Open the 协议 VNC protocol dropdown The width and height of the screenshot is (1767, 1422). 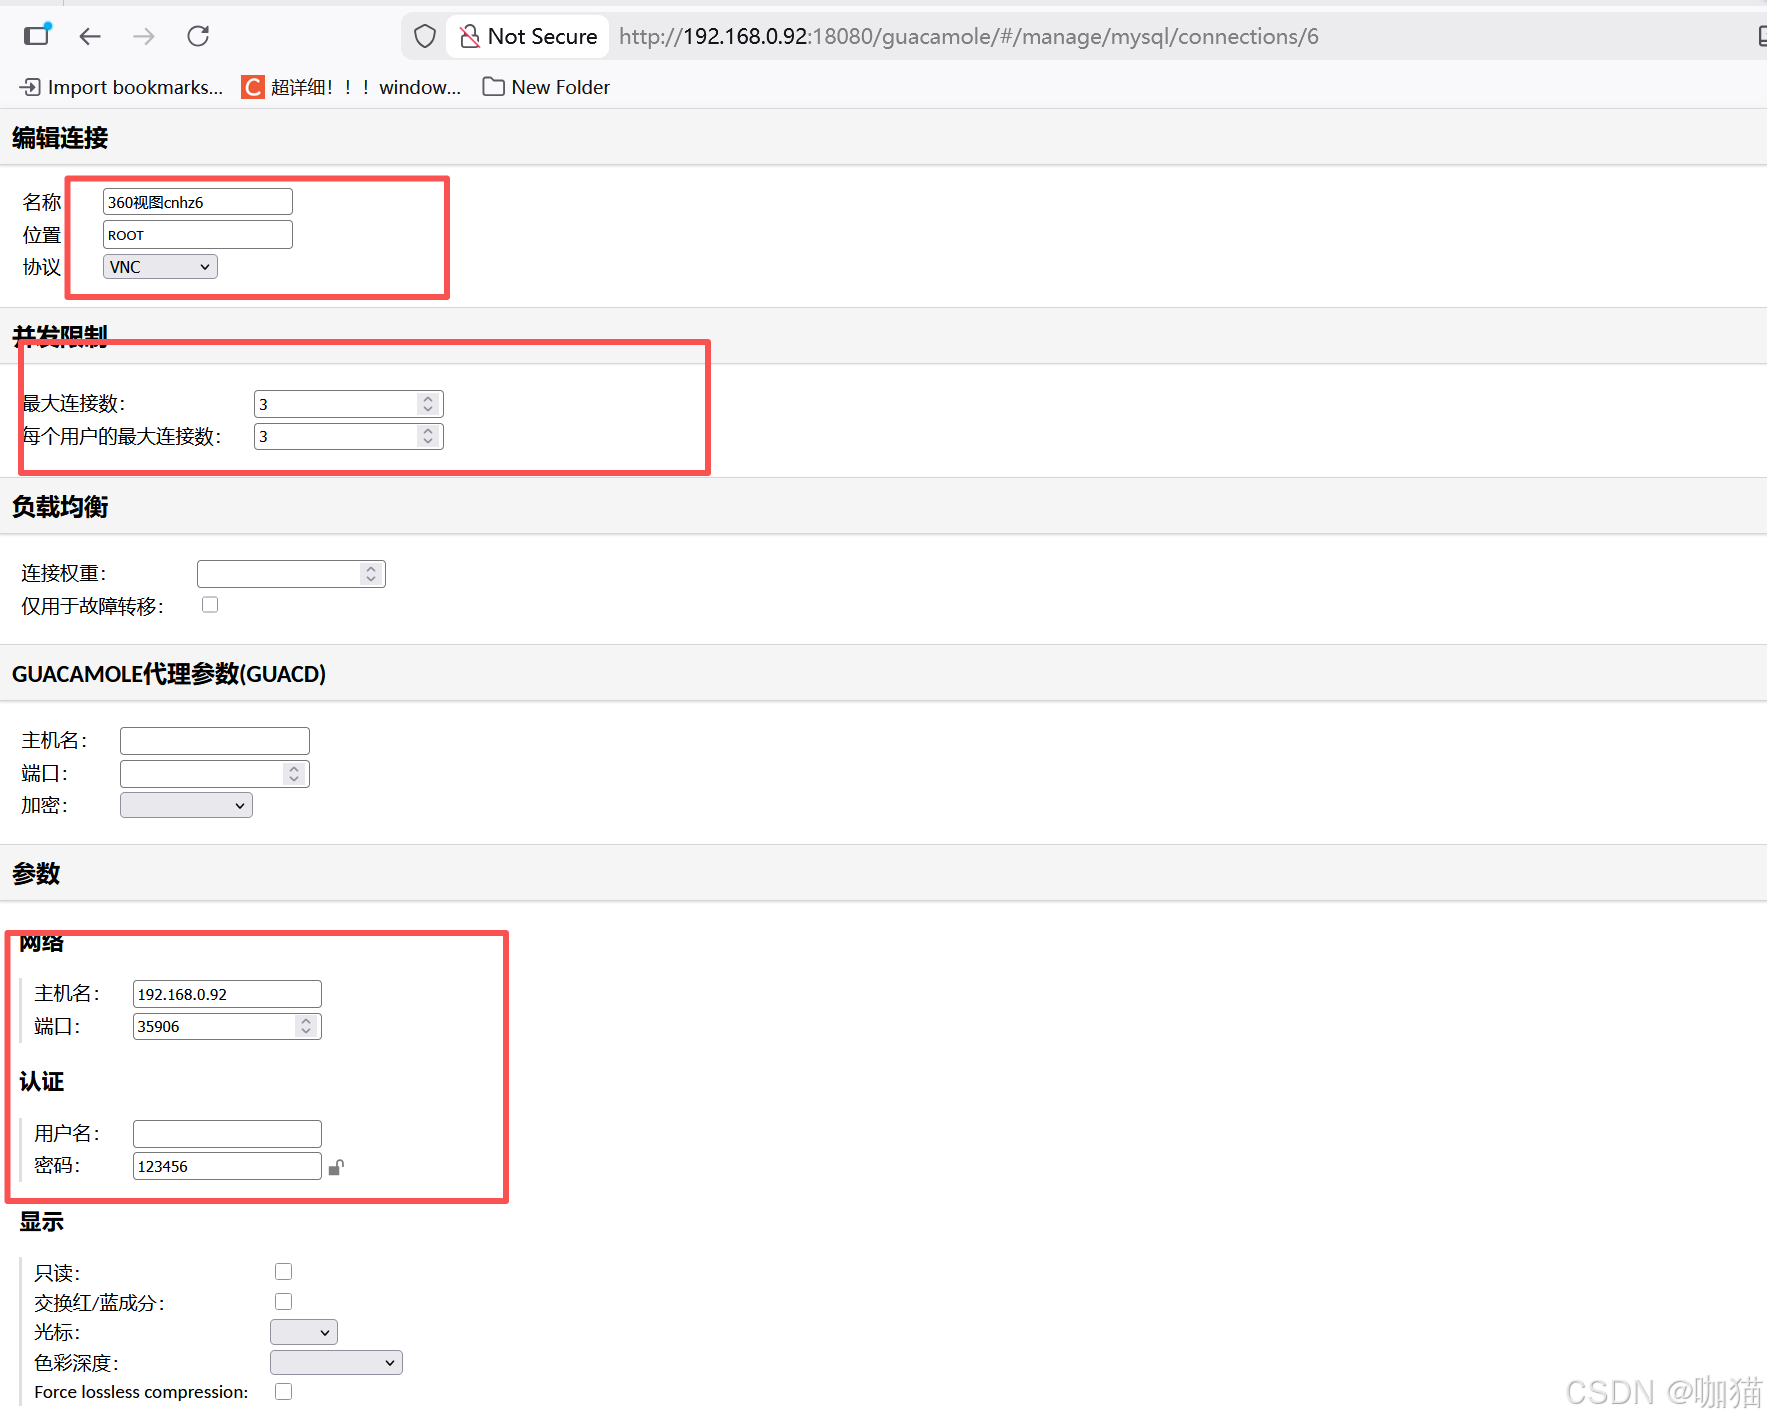160,267
